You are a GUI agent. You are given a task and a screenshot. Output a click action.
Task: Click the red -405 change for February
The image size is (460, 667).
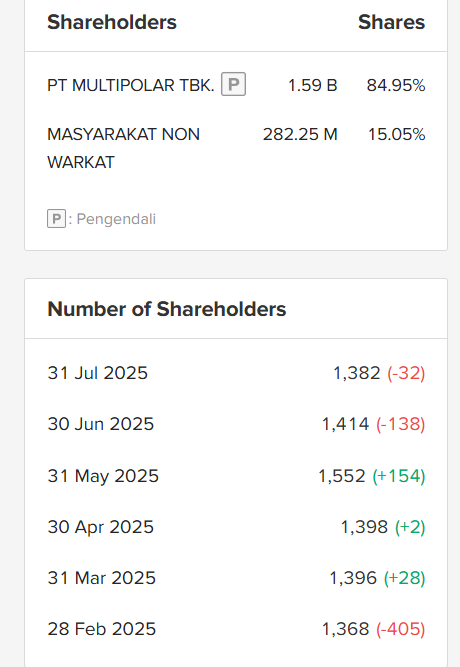click(x=400, y=629)
